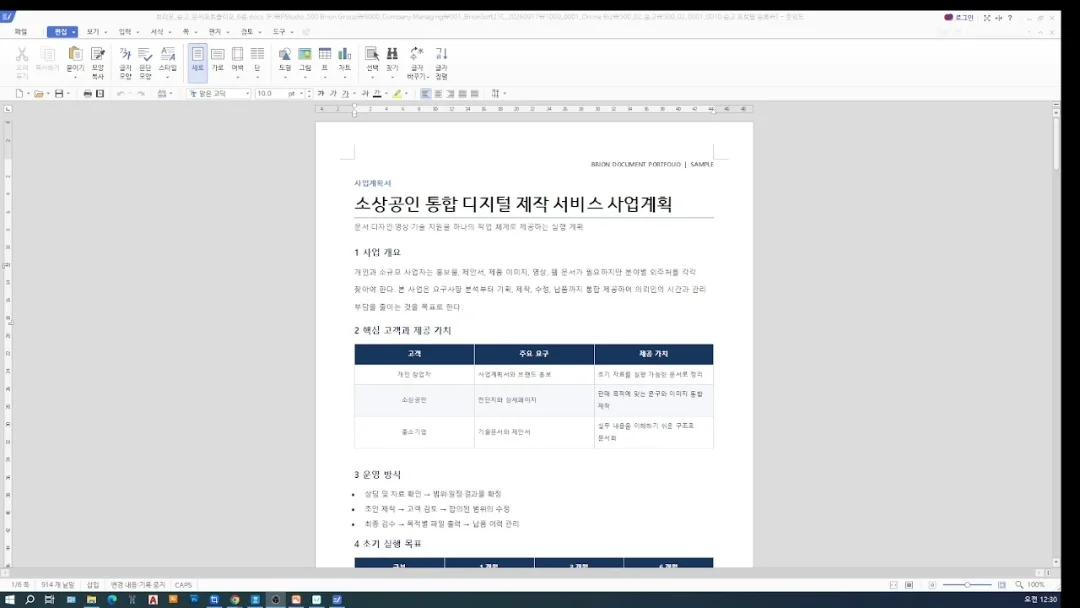The height and width of the screenshot is (608, 1080).
Task: Expand the Save options dropdown arrow
Action: point(68,94)
